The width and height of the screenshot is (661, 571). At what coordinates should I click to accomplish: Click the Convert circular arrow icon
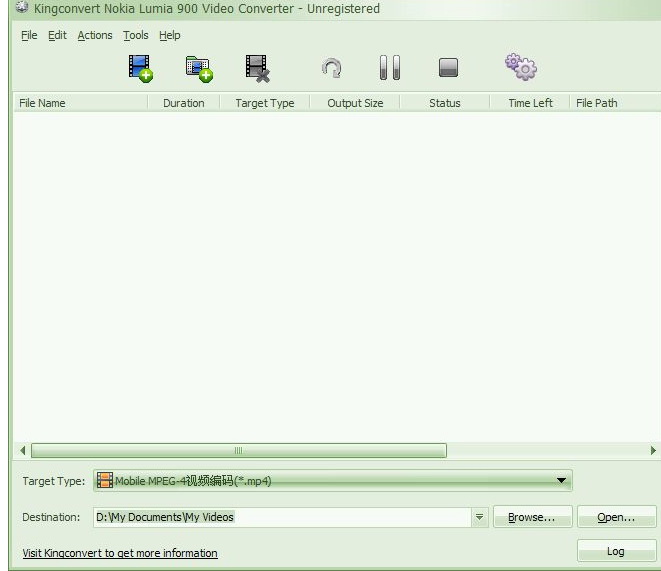click(332, 68)
